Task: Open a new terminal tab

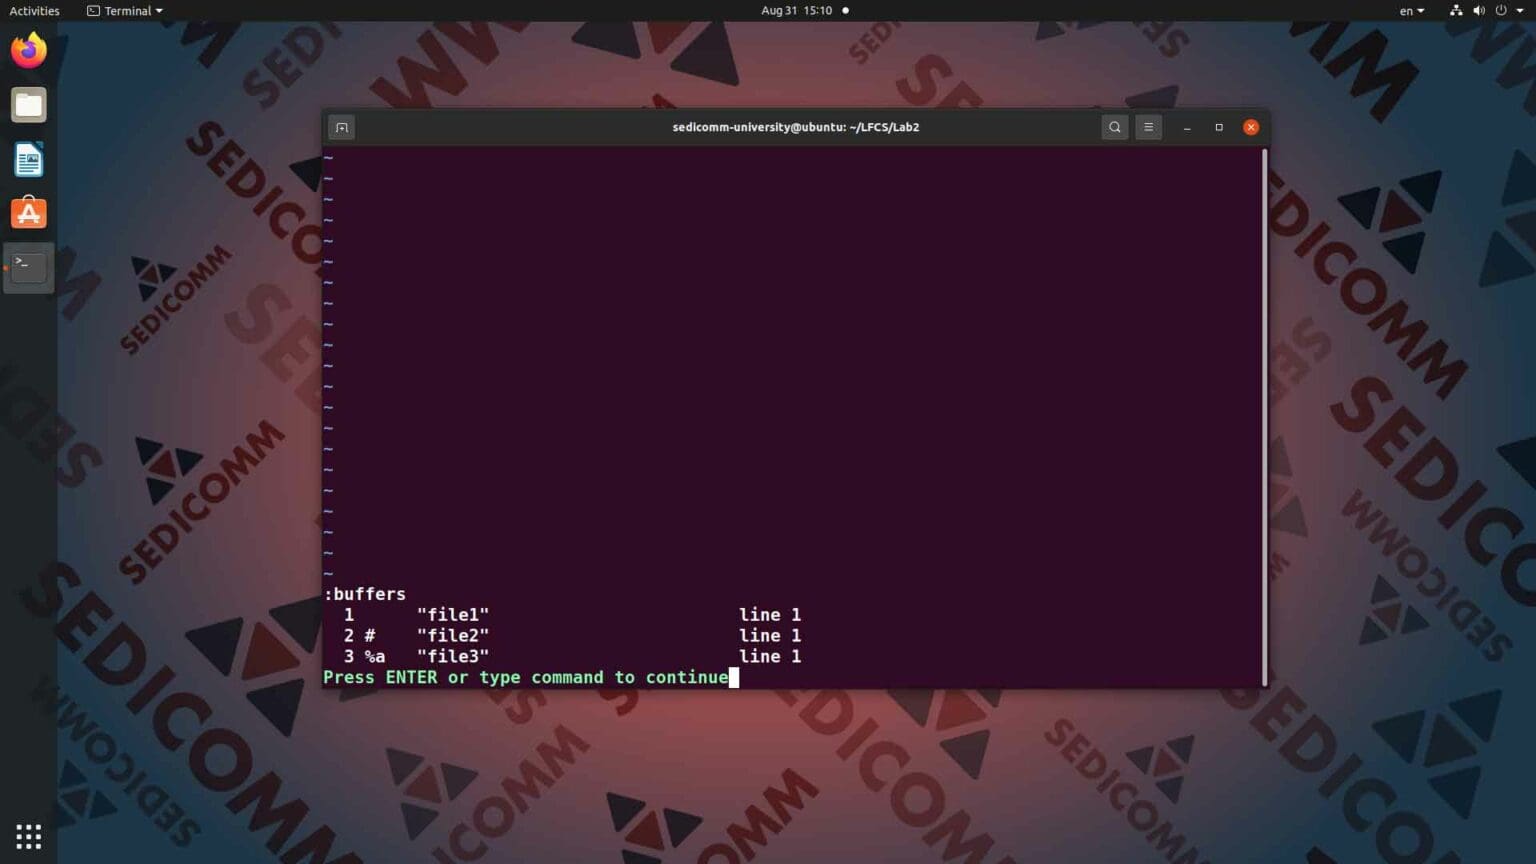Action: point(341,127)
